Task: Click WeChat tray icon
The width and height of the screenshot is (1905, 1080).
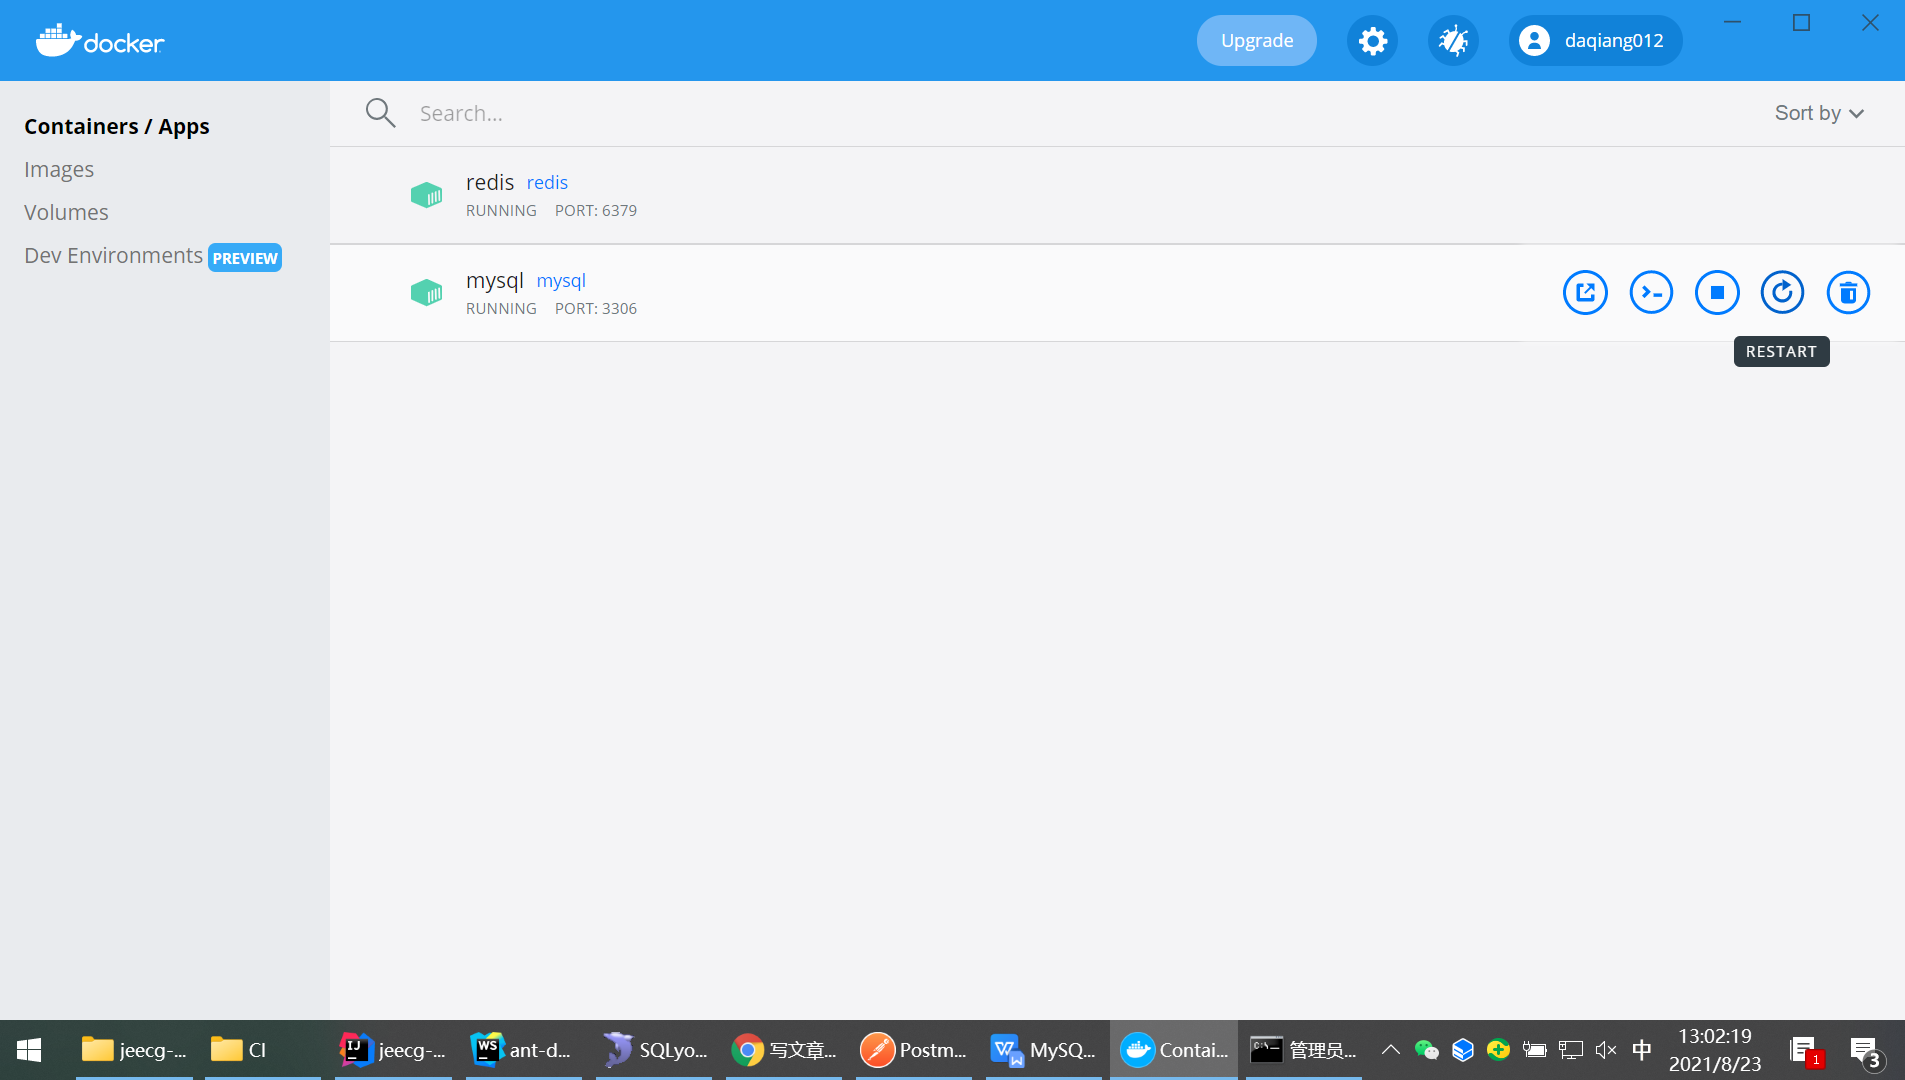Action: point(1426,1050)
